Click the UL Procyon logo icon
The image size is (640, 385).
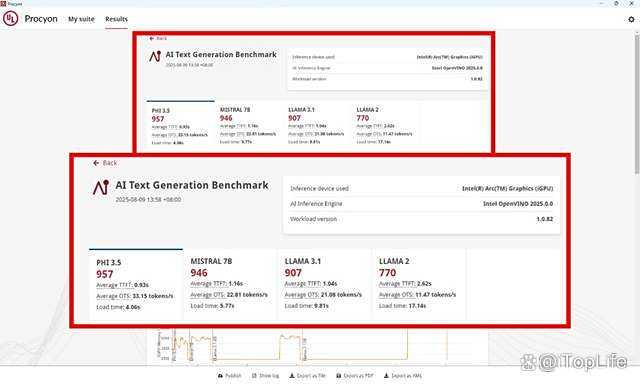coord(11,18)
